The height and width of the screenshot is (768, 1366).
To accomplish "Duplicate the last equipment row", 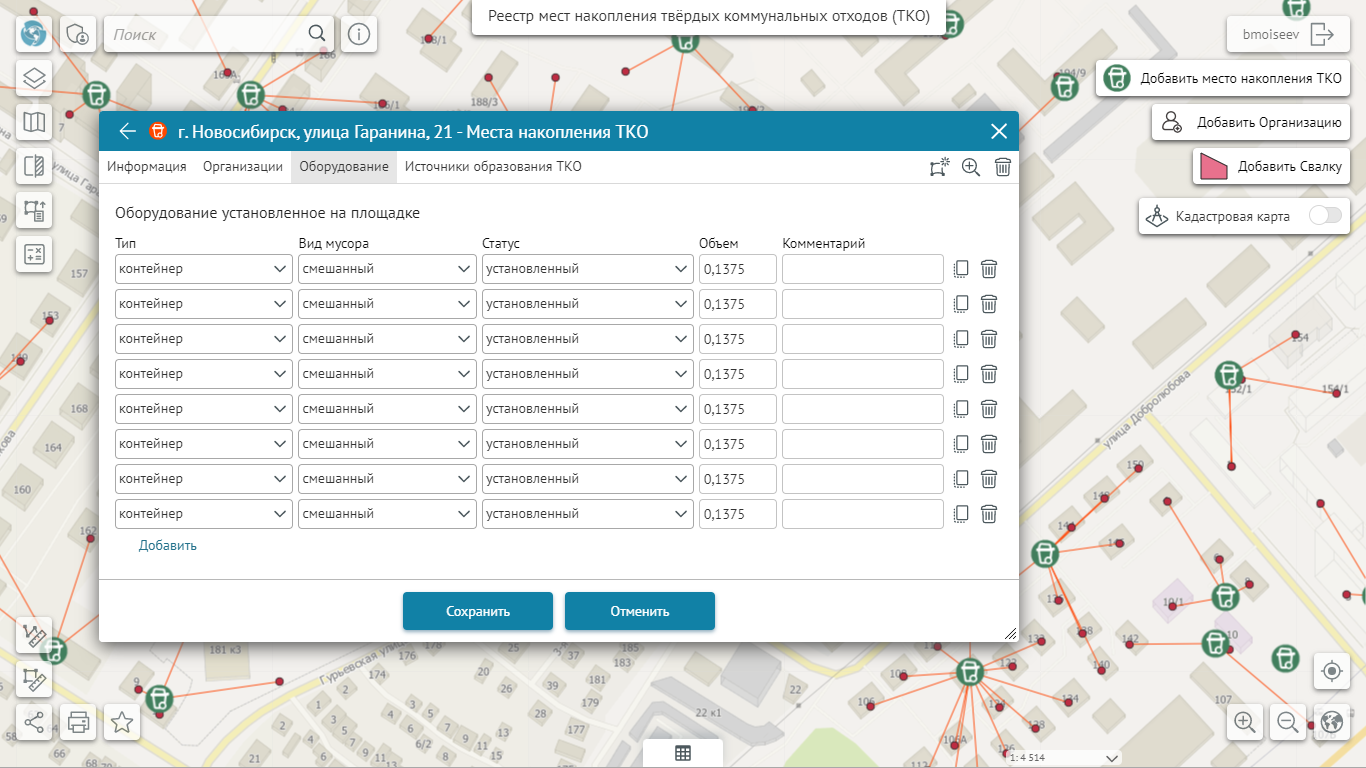I will pyautogui.click(x=961, y=514).
